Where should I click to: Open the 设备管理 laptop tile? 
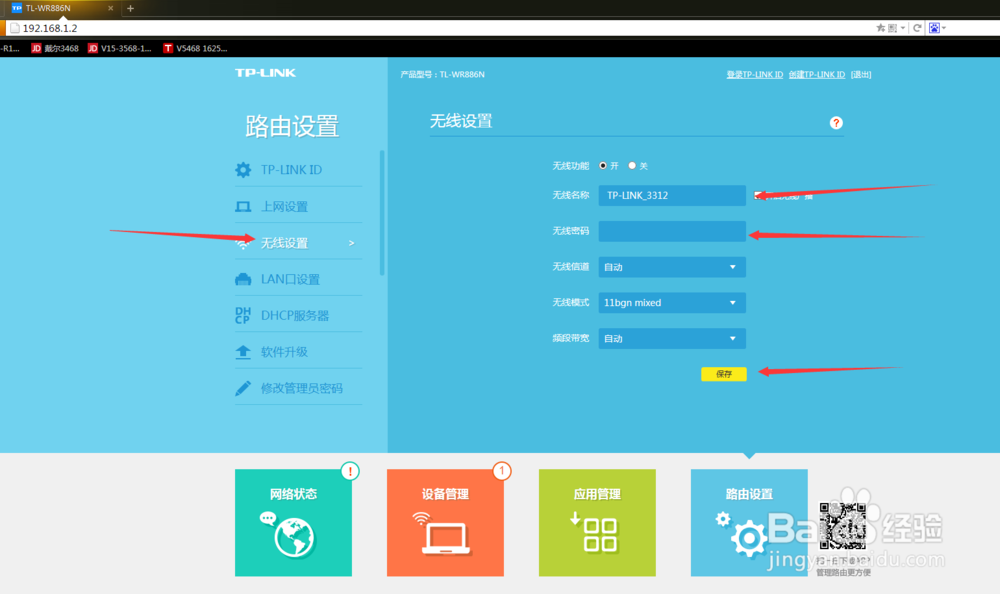(445, 523)
